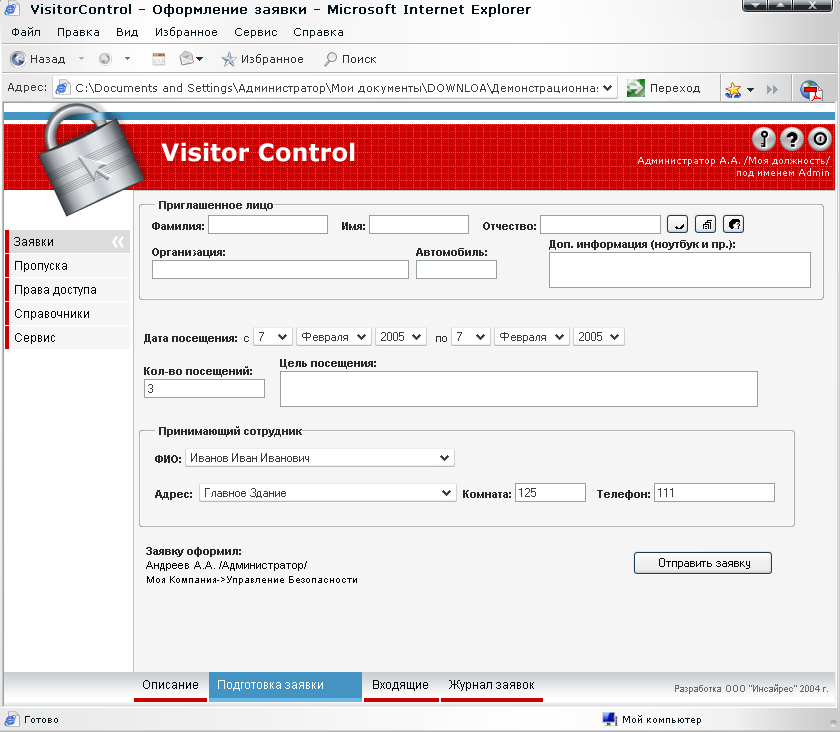The image size is (840, 732).
Task: Click the Adobe PDF globe icon
Action: (x=811, y=90)
